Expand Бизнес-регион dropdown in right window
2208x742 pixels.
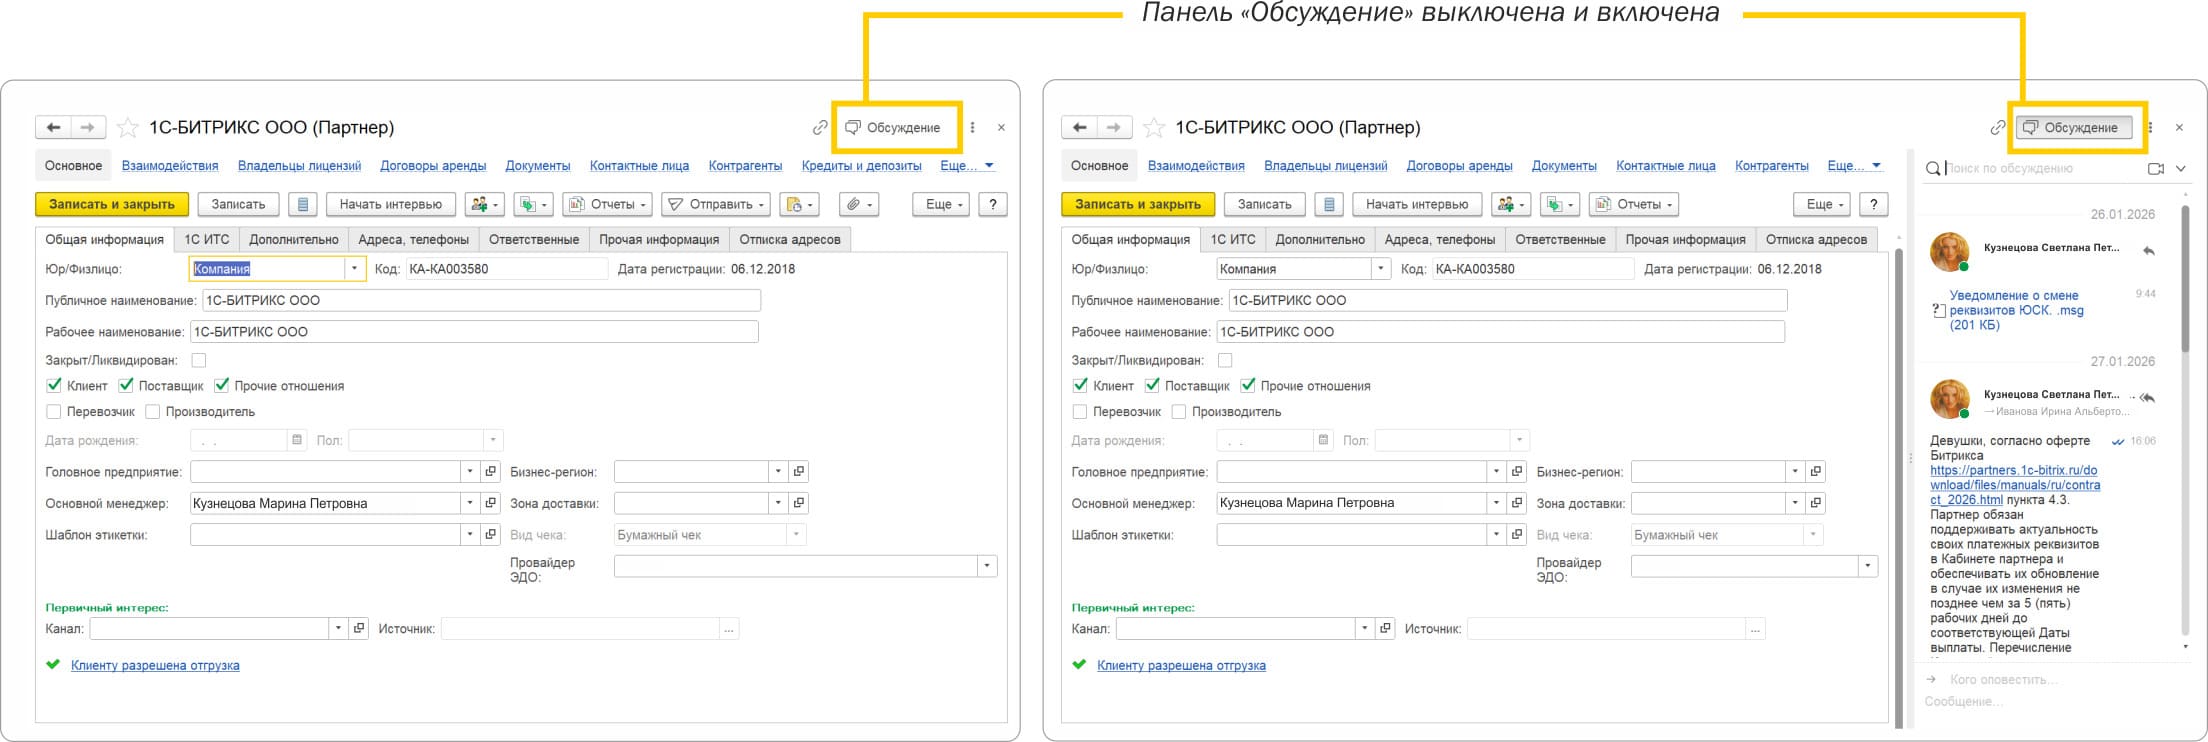1795,471
